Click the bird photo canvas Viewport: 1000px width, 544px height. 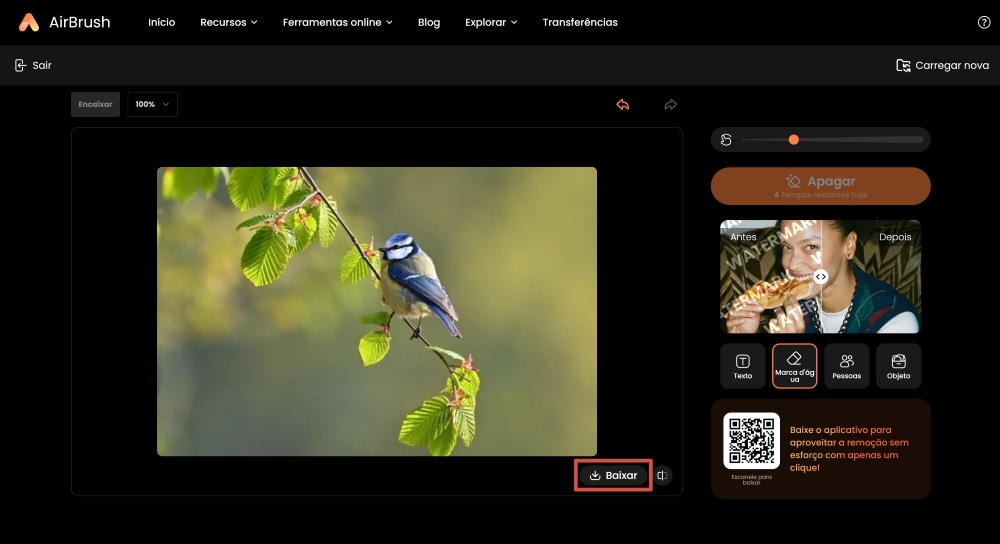pos(377,311)
